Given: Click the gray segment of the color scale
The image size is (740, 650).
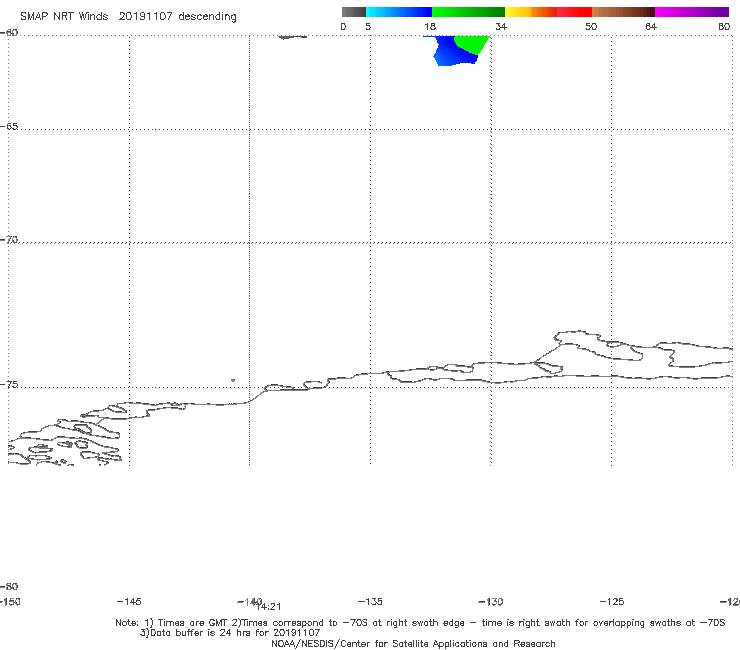Looking at the screenshot, I should tap(353, 12).
